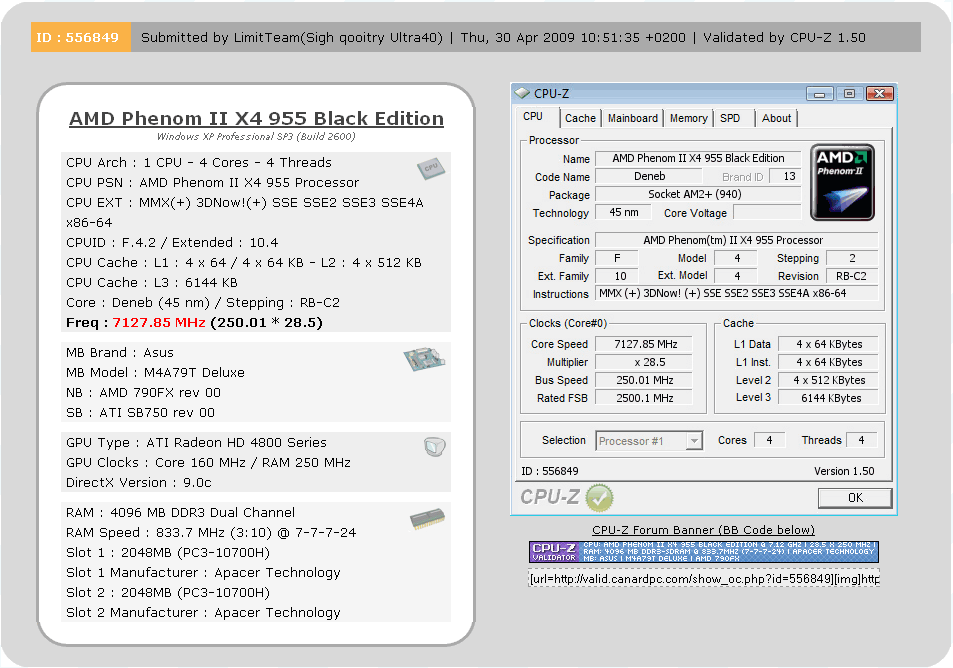Click the Bus Speed value 250.01 MHz

coord(644,380)
